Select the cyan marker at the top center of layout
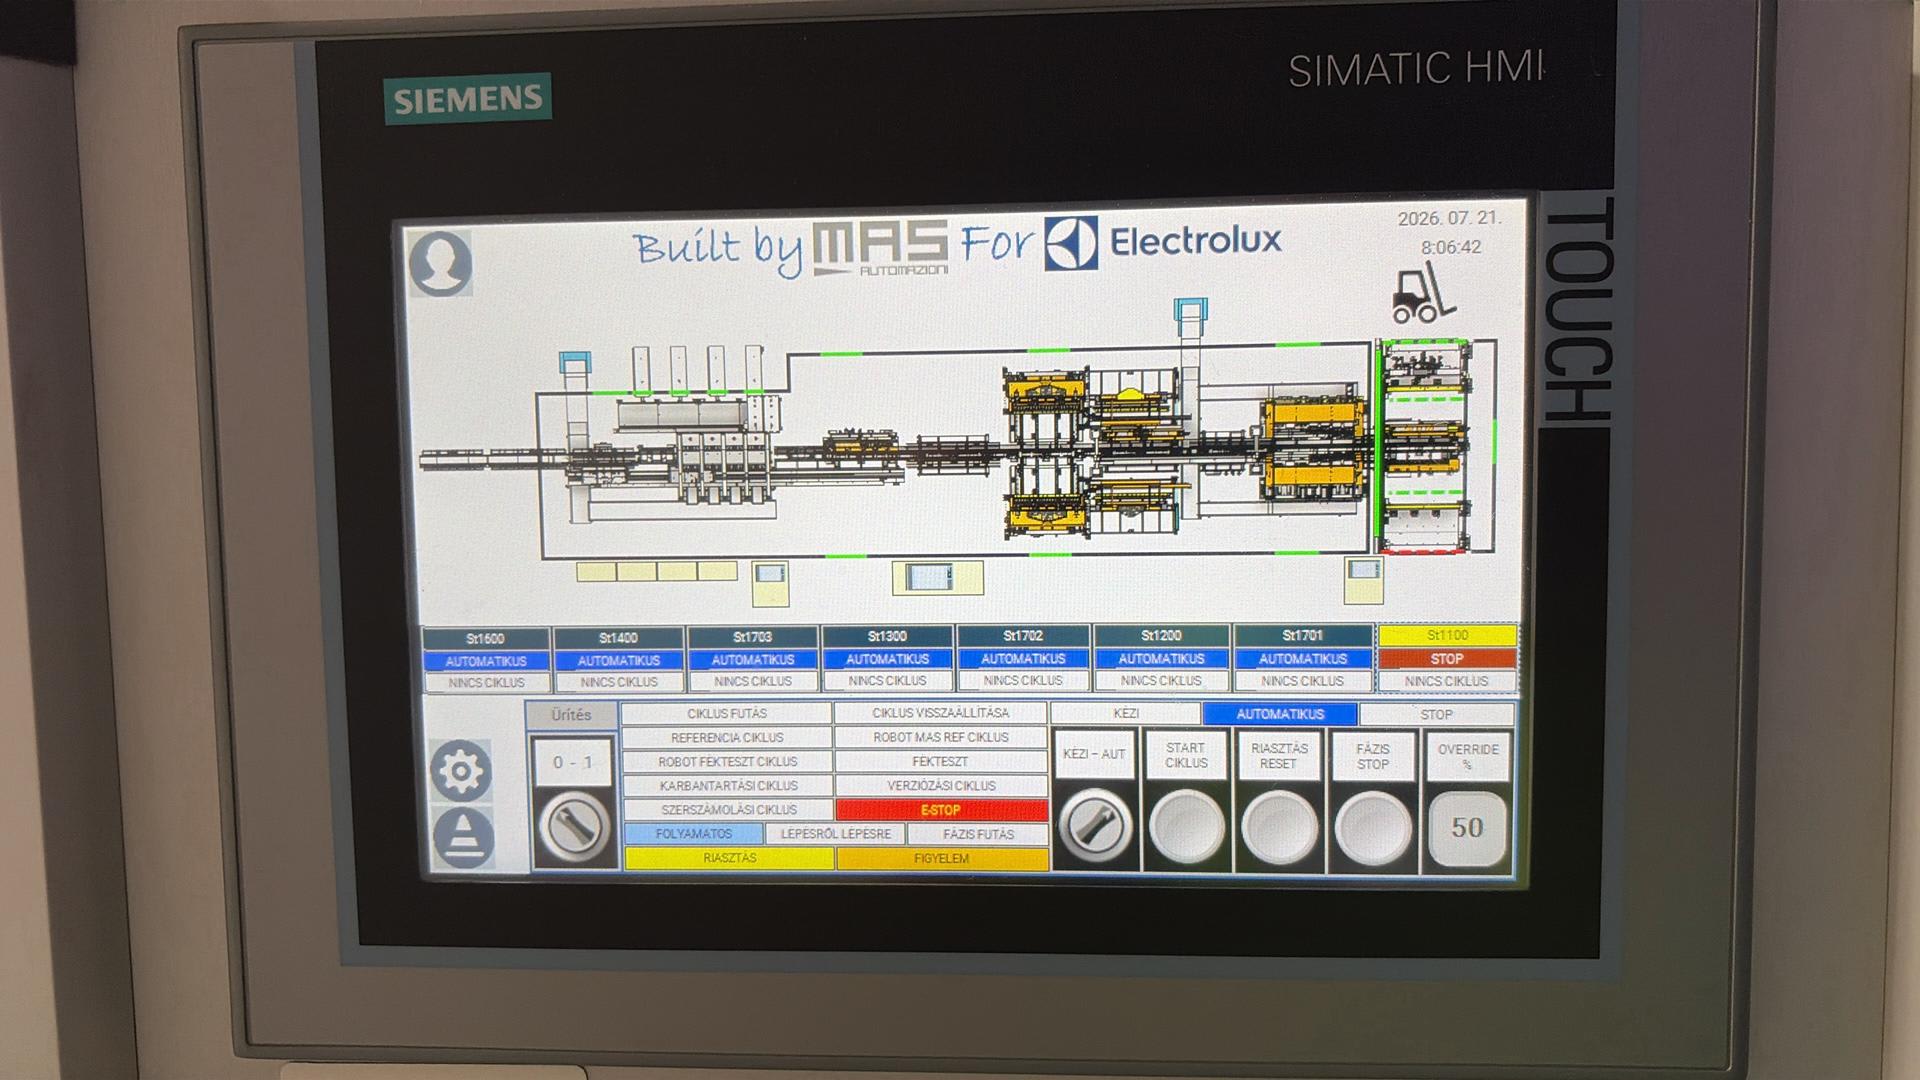 (1190, 310)
